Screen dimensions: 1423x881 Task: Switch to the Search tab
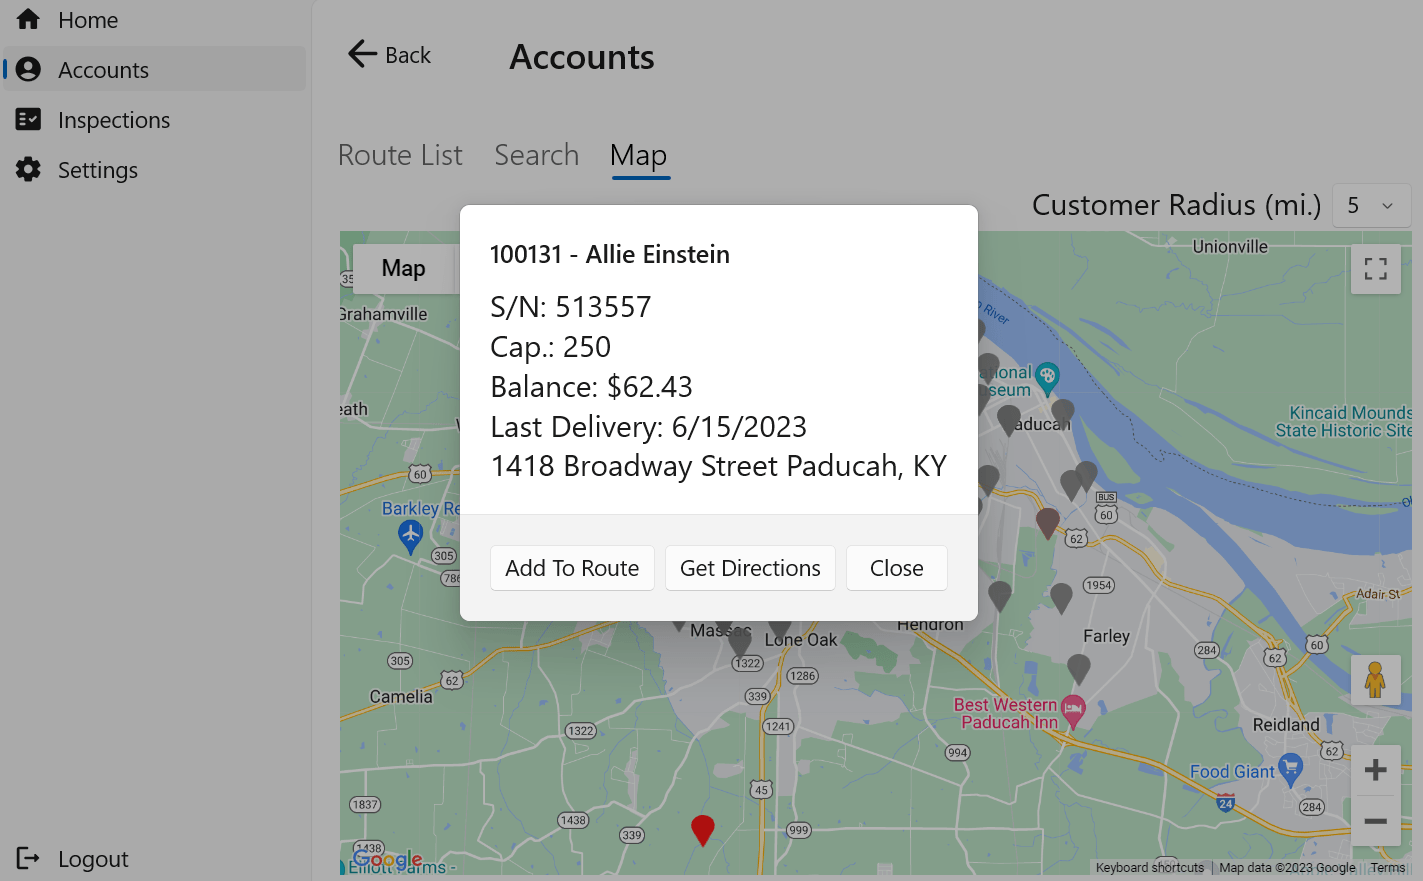pos(536,155)
